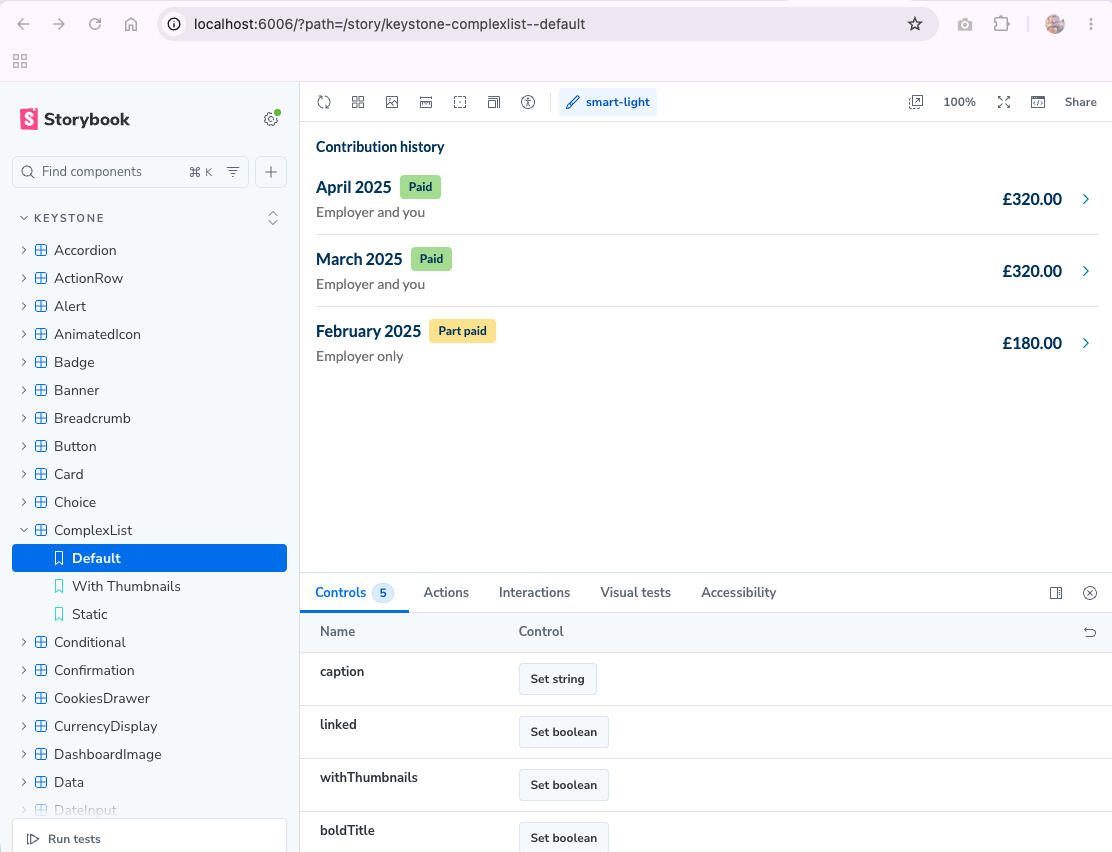This screenshot has width=1112, height=852.
Task: Click the Run tests button
Action: (64, 839)
